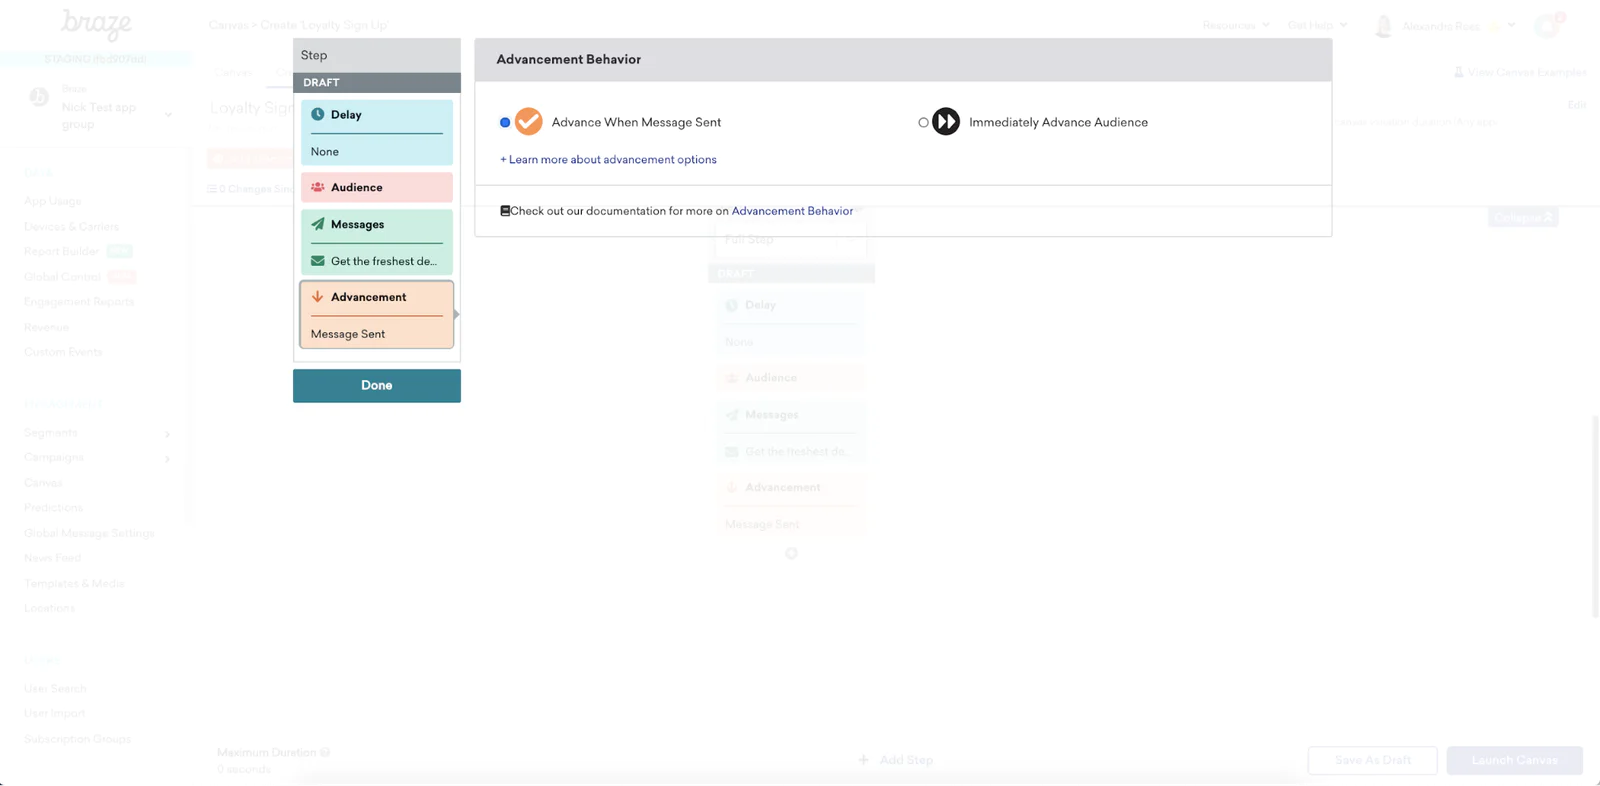Open User Import in the sidebar
This screenshot has width=1600, height=786.
pos(55,713)
